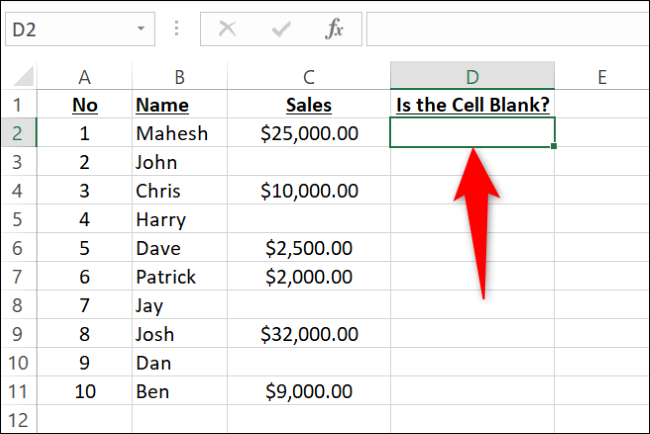Click the three-dot formula bar resize handle
This screenshot has height=434, width=650.
pos(177,28)
